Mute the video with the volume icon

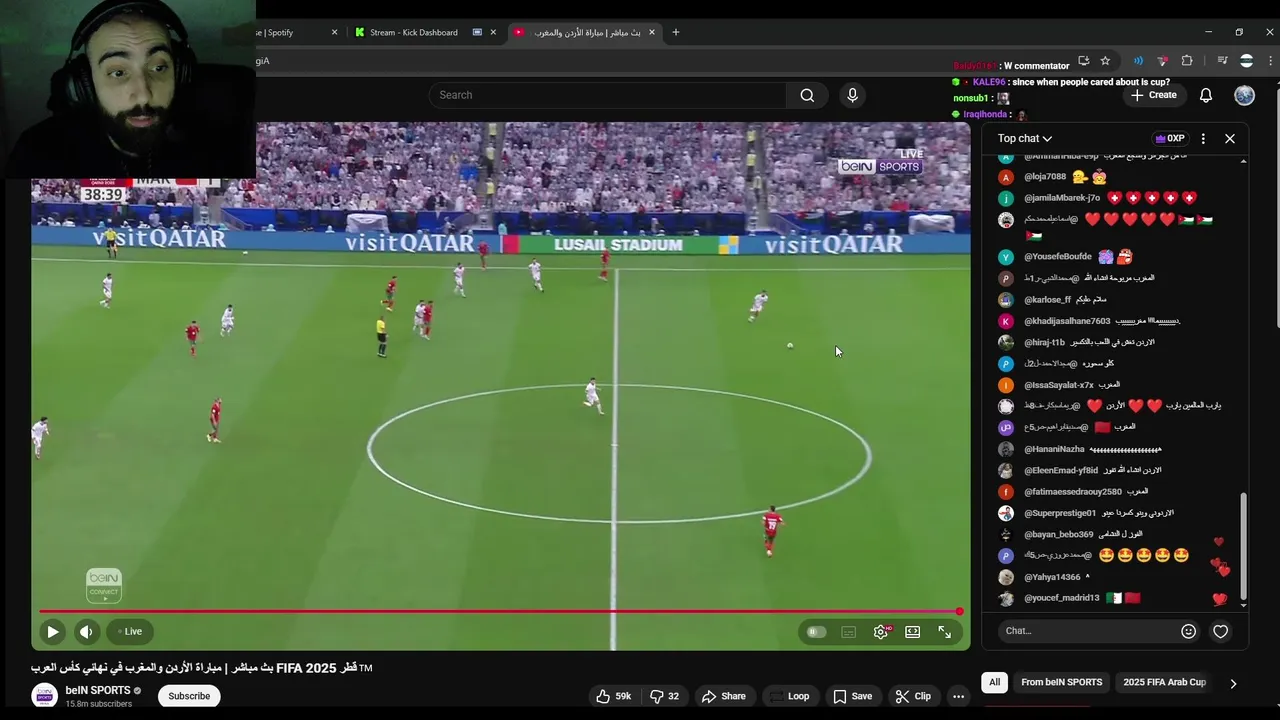coord(86,631)
